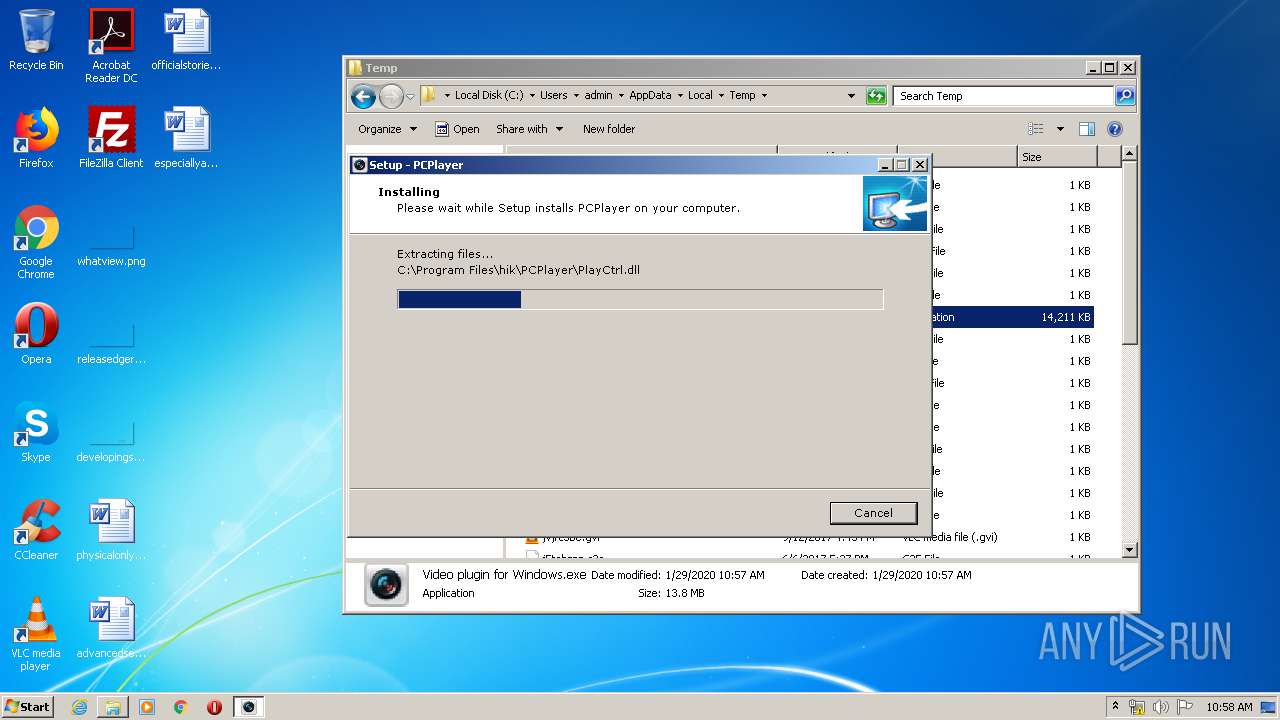Expand the view options dropdown arrow
Viewport: 1280px width, 720px height.
(x=1060, y=129)
